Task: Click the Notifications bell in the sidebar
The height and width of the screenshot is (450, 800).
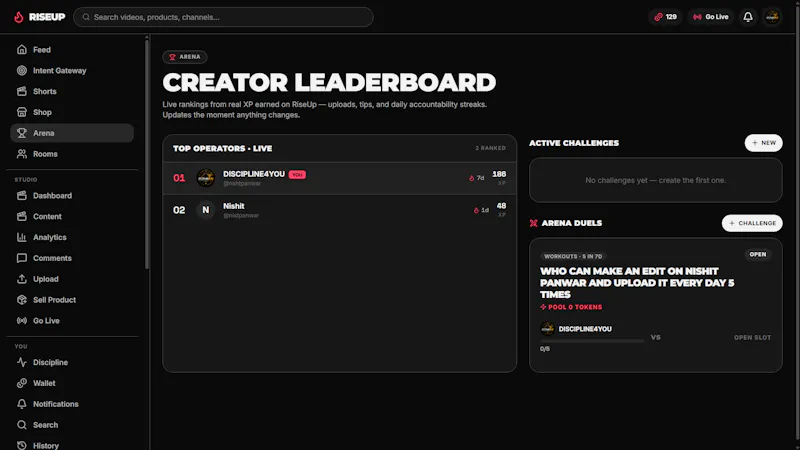Action: [21, 404]
